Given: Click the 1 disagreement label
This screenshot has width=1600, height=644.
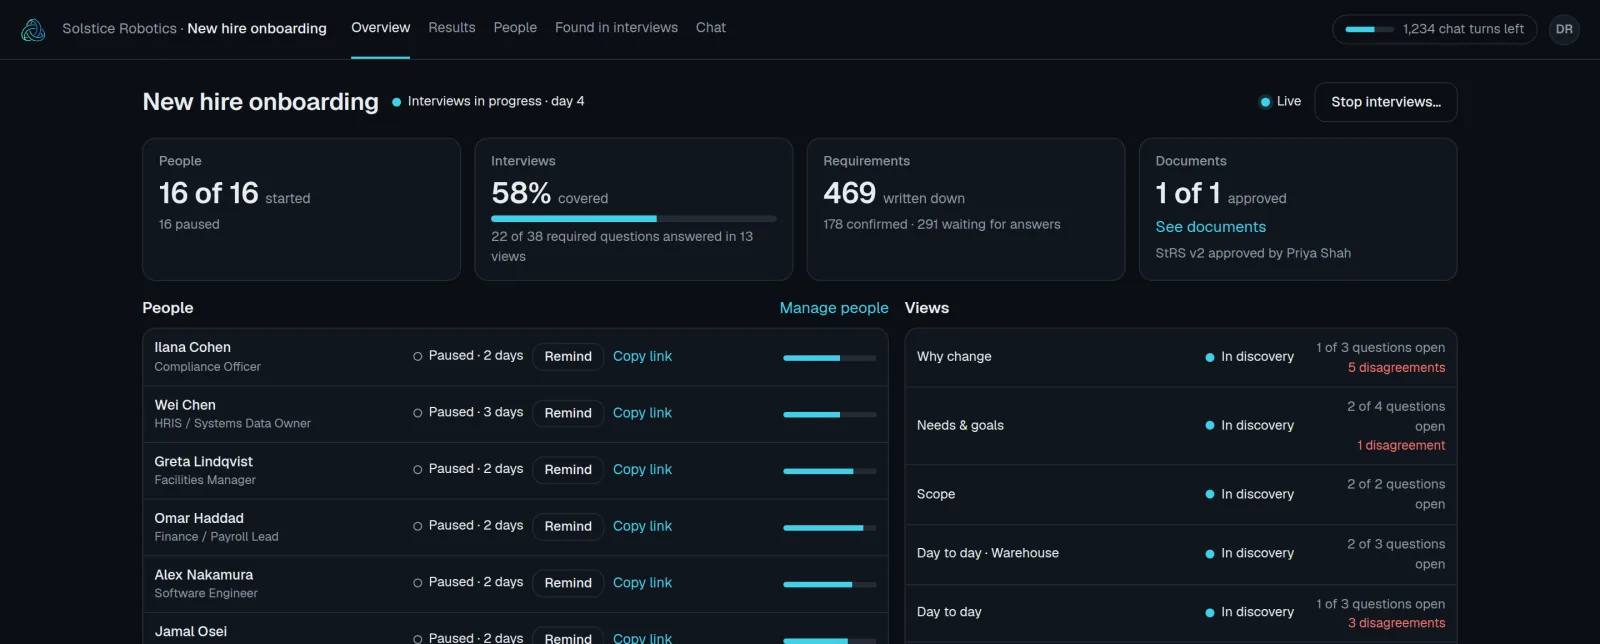Looking at the screenshot, I should click(x=1401, y=446).
